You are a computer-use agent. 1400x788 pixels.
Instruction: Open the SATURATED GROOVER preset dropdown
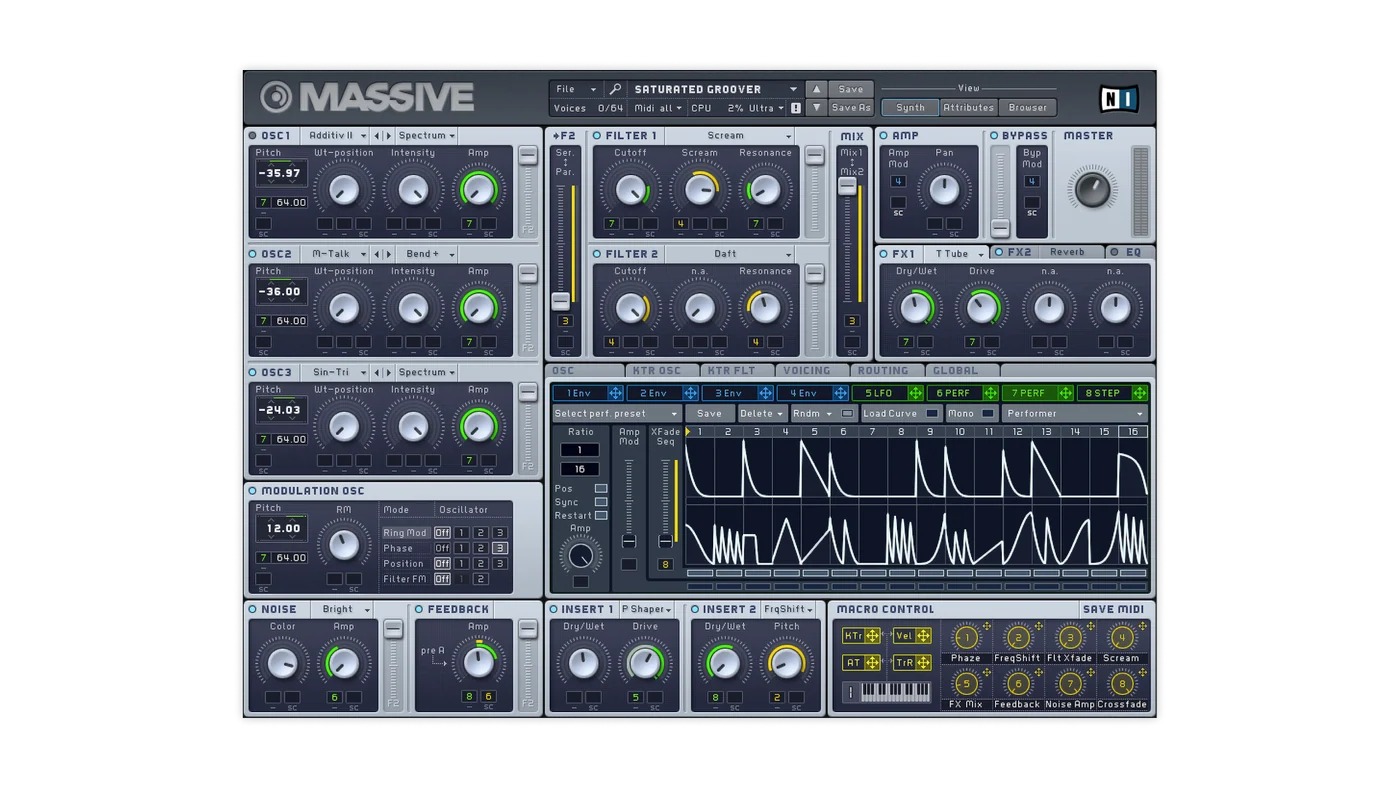pos(715,89)
